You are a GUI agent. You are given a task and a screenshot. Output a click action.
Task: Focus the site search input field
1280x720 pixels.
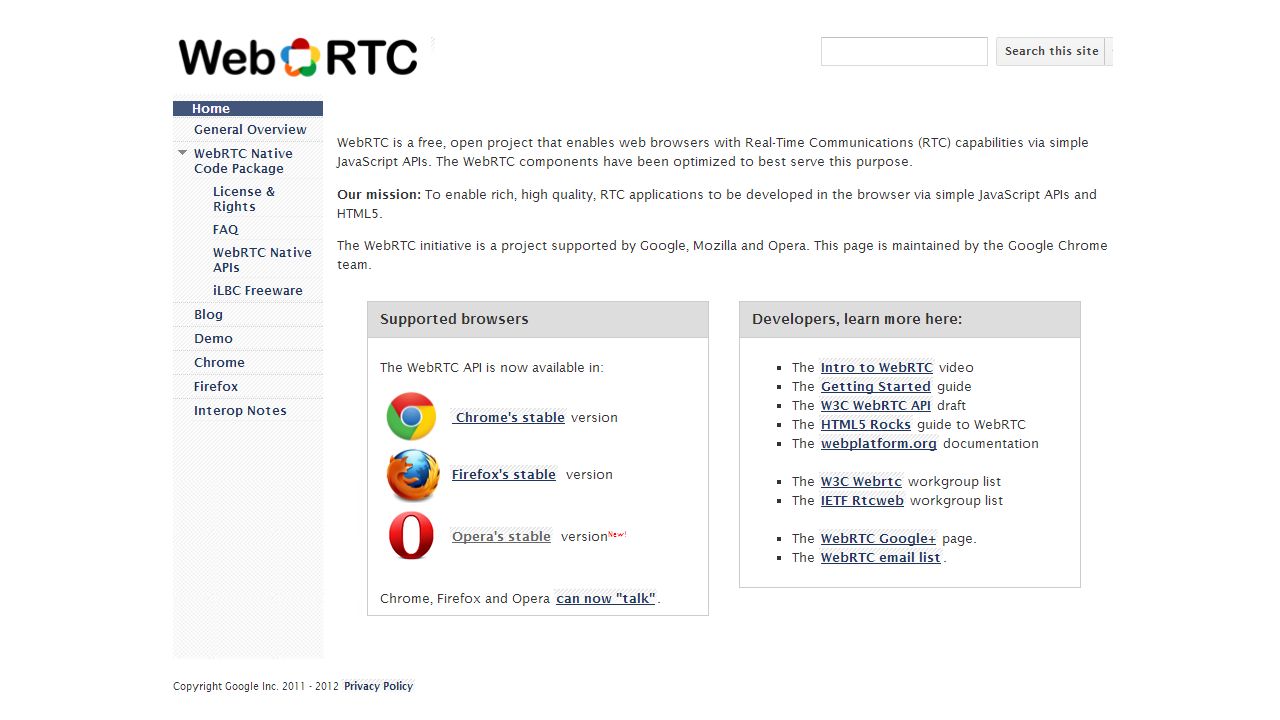click(904, 51)
